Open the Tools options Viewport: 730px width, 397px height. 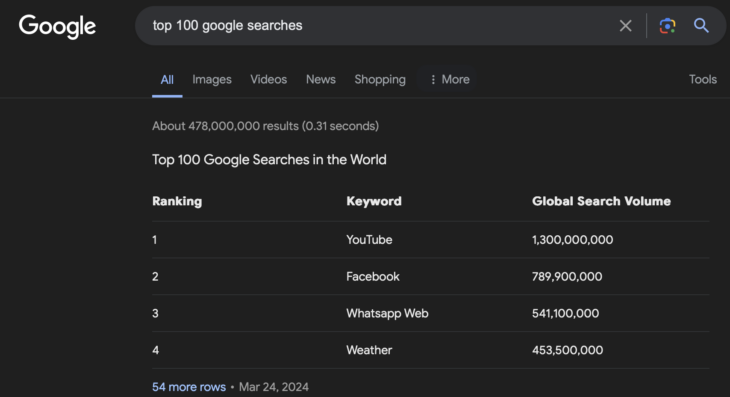(x=703, y=80)
